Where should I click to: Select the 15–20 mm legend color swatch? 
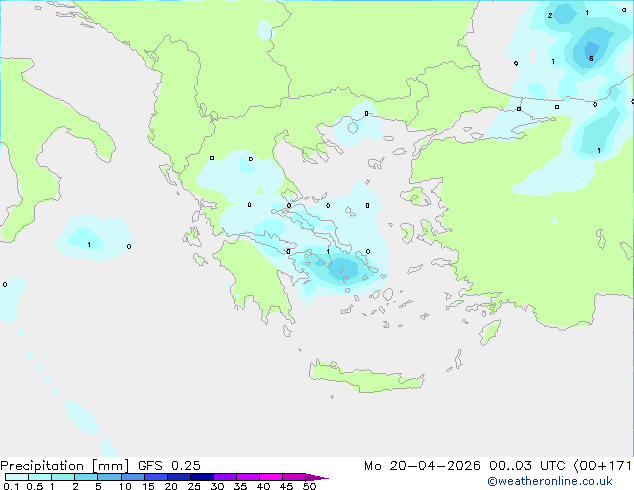pyautogui.click(x=155, y=477)
